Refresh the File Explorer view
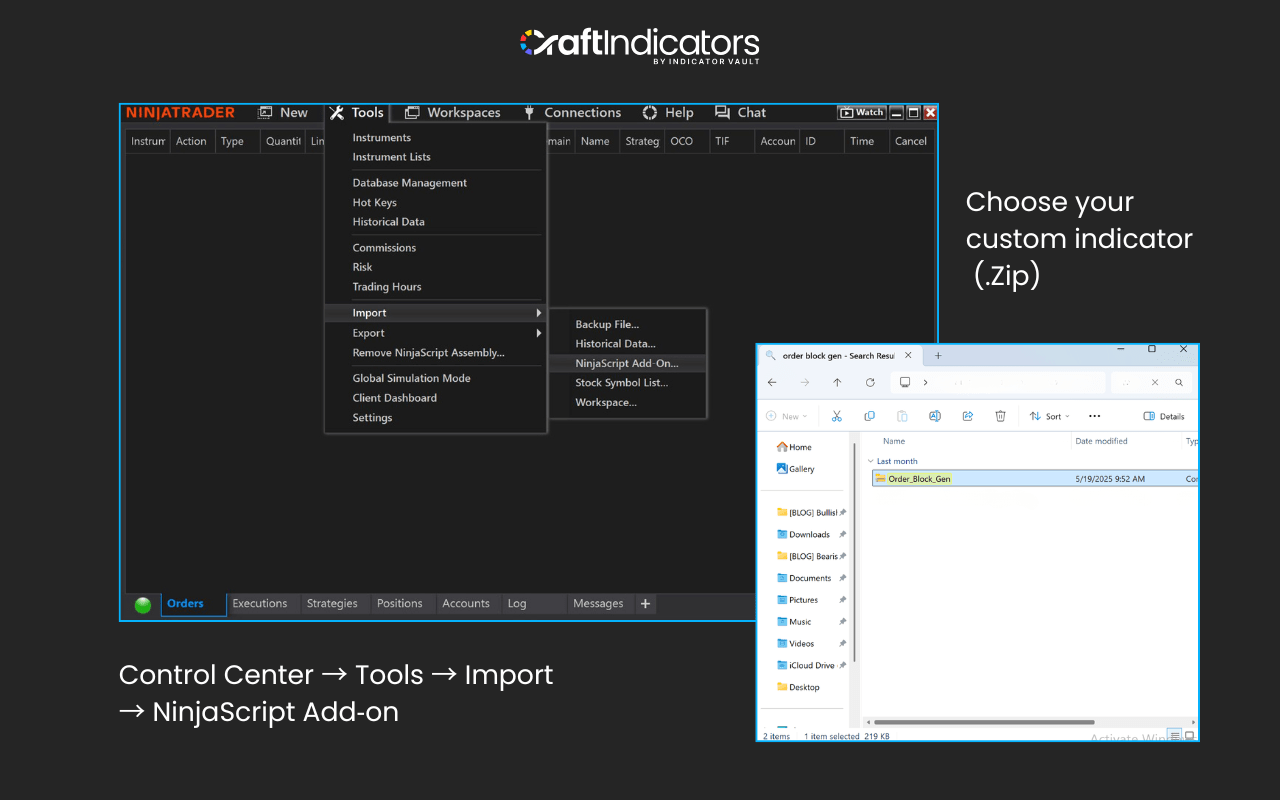Image resolution: width=1280 pixels, height=800 pixels. [870, 383]
